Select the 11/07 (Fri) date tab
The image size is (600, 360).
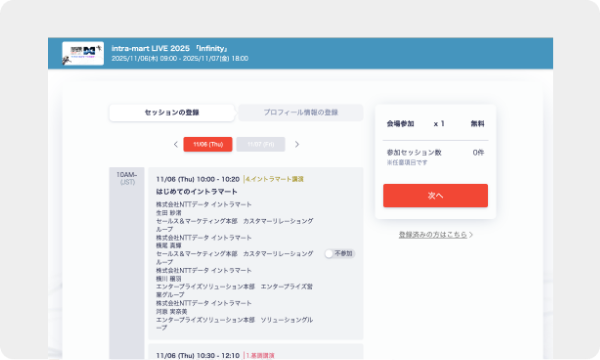261,144
